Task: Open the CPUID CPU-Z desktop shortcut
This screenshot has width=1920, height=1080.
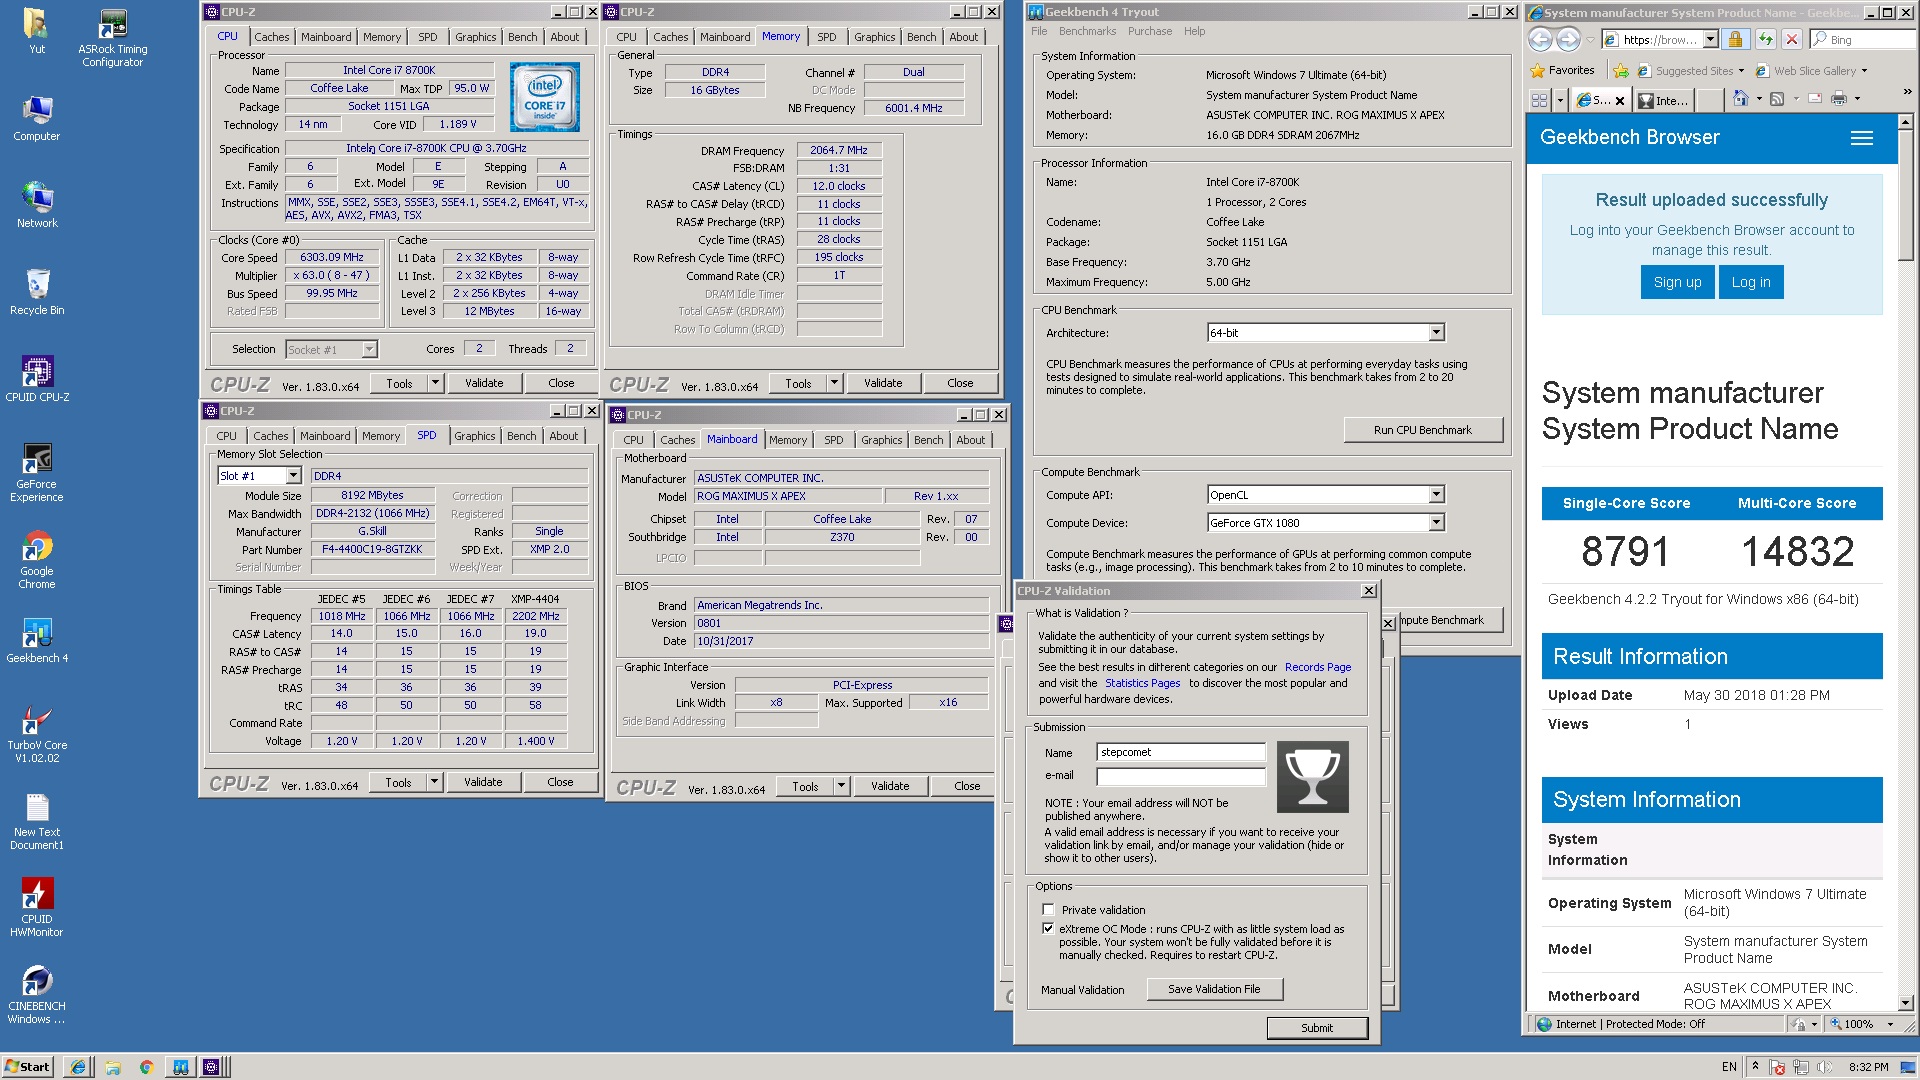Action: [37, 379]
